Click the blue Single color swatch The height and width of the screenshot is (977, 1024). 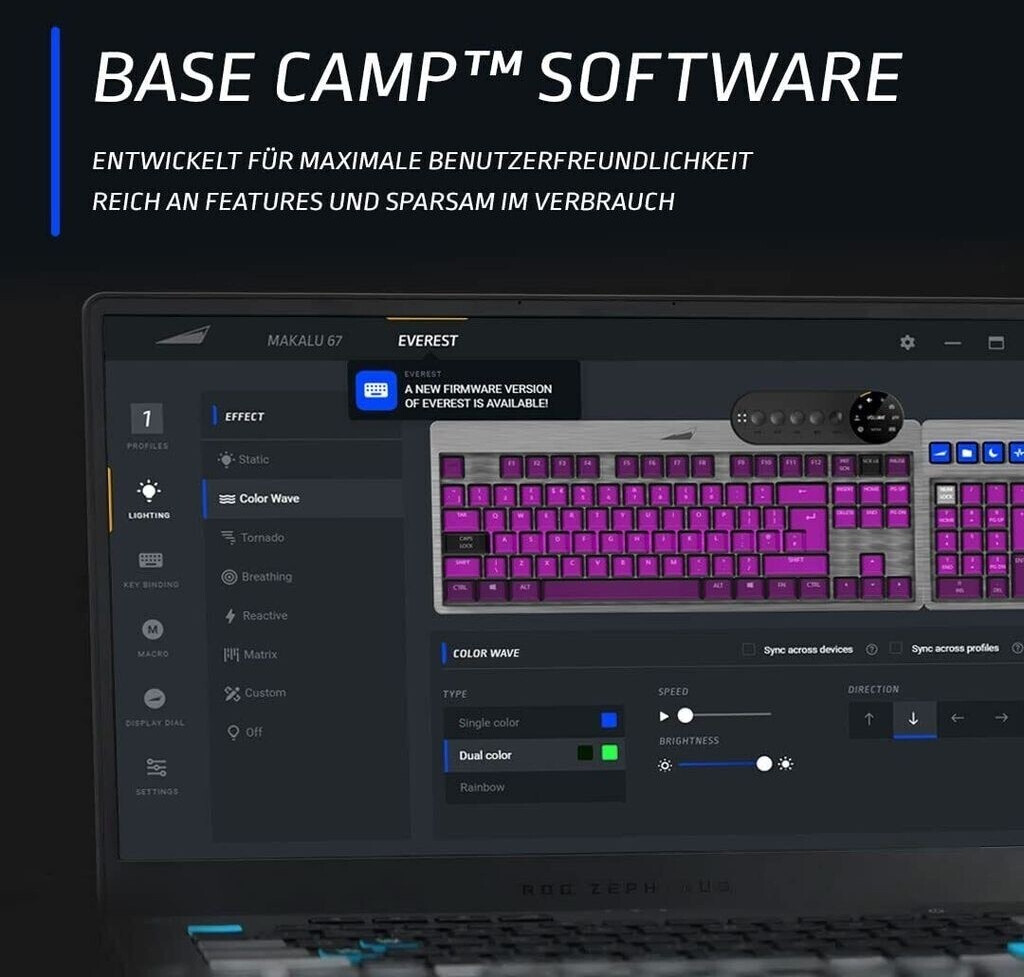click(x=609, y=720)
